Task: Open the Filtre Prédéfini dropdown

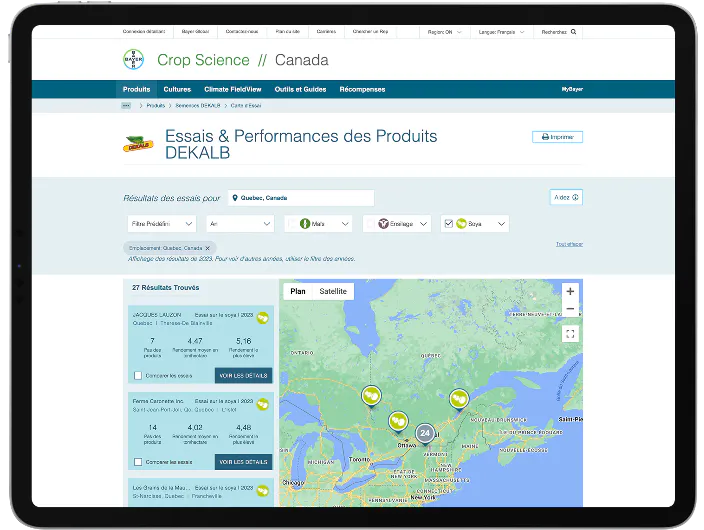Action: 162,224
